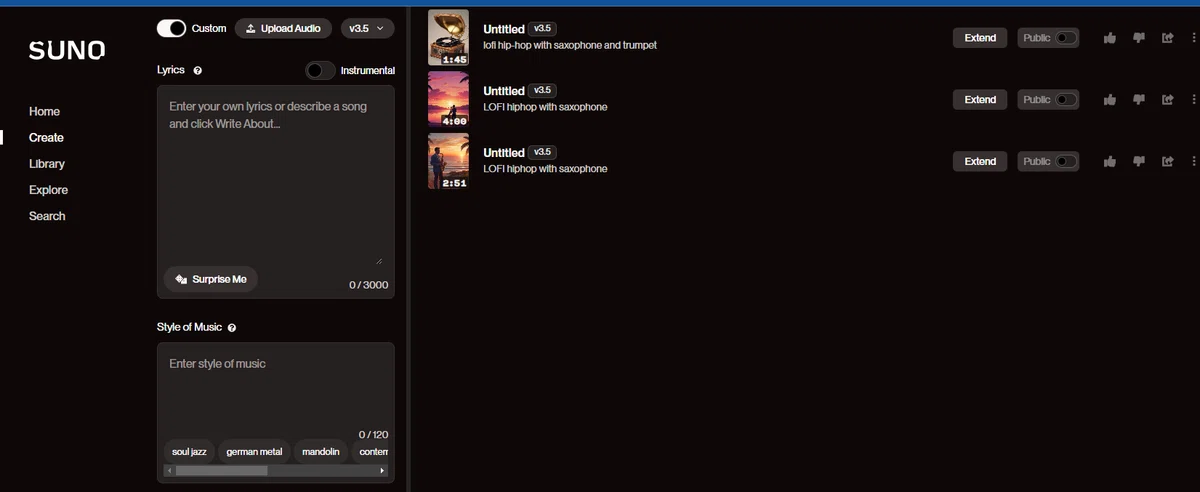Click the v3.5 badge on the 2:51 song
This screenshot has width=1200, height=492.
click(543, 152)
